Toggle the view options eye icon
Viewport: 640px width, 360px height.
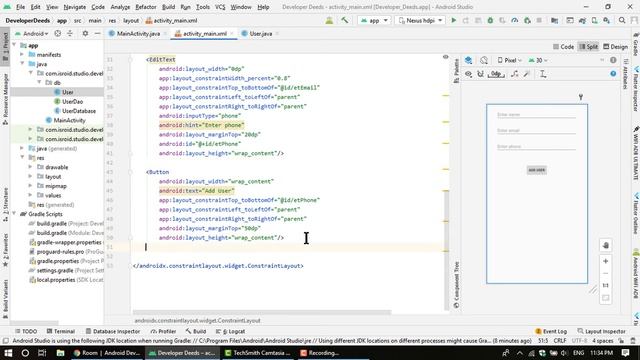pos(469,74)
